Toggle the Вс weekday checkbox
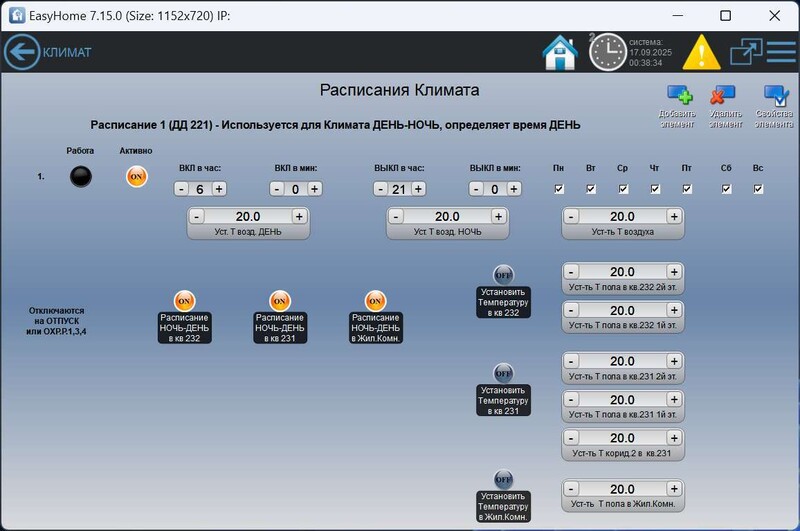The width and height of the screenshot is (800, 531). 758,188
